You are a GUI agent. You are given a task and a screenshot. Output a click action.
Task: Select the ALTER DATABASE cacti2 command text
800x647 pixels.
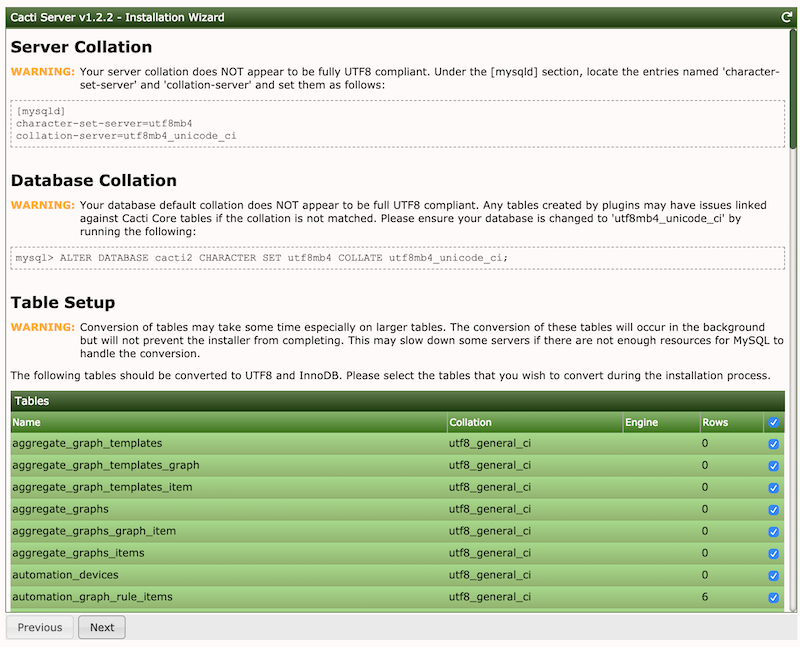[262, 258]
